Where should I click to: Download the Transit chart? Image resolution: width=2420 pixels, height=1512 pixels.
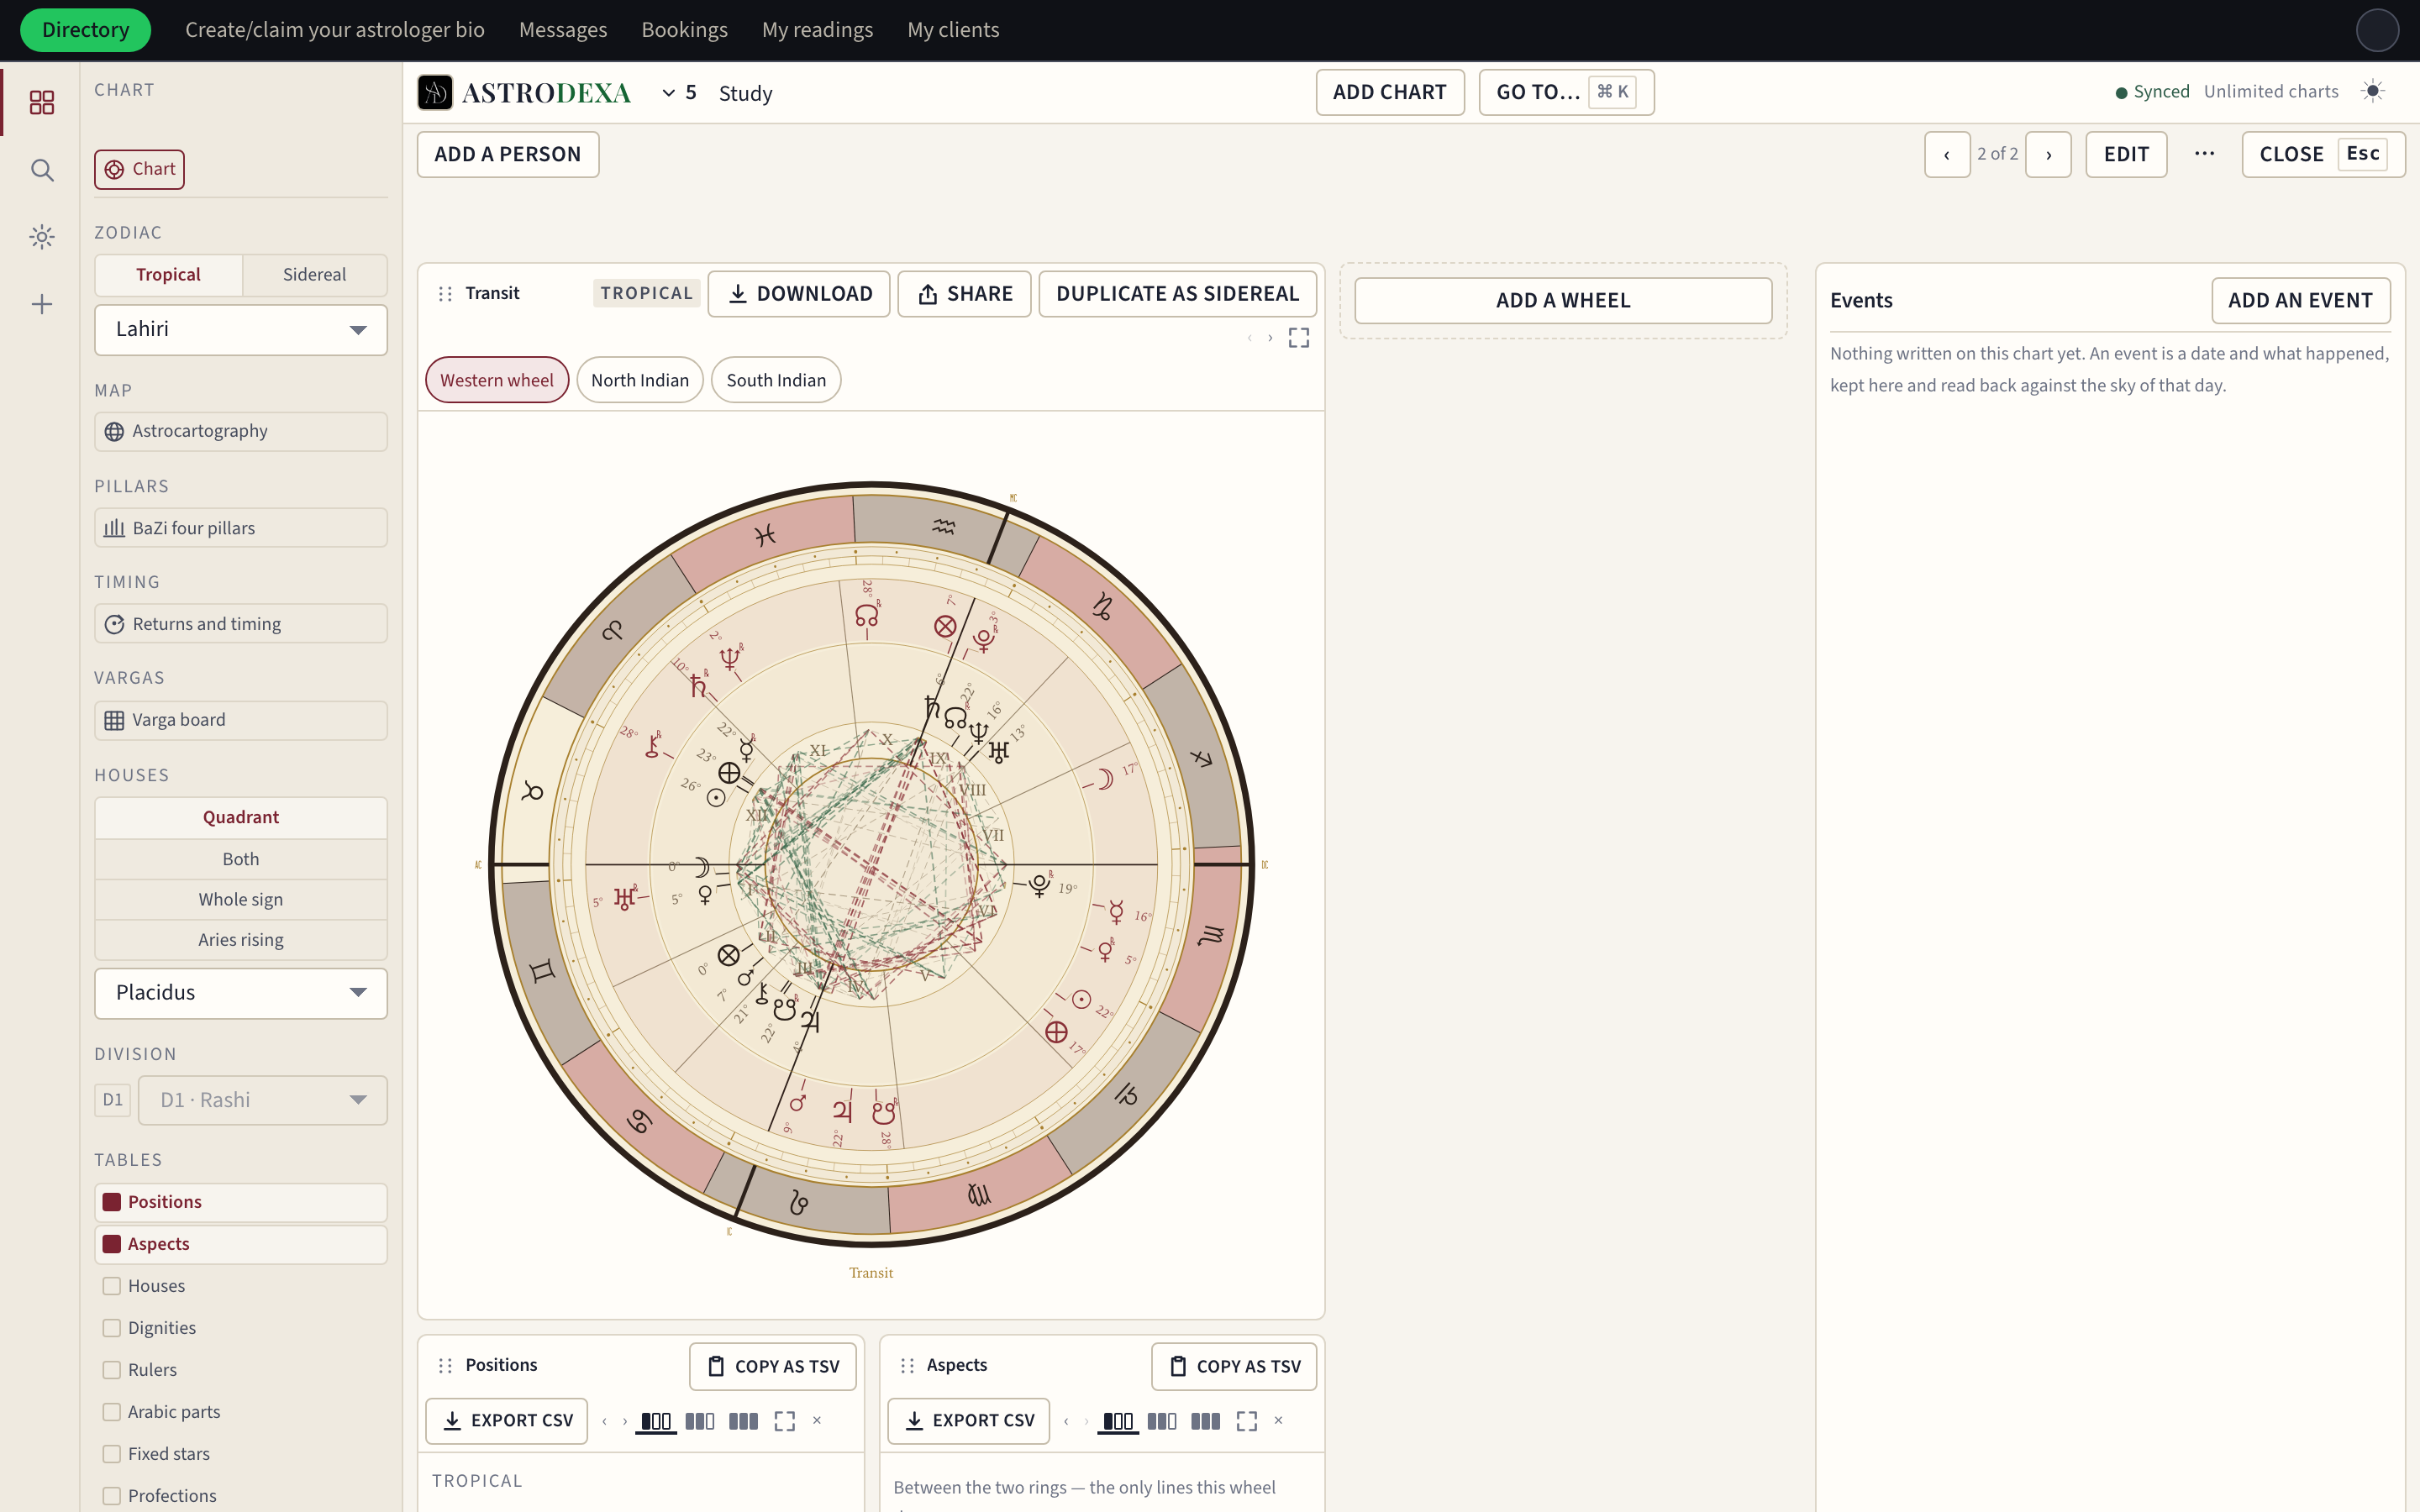coord(798,294)
